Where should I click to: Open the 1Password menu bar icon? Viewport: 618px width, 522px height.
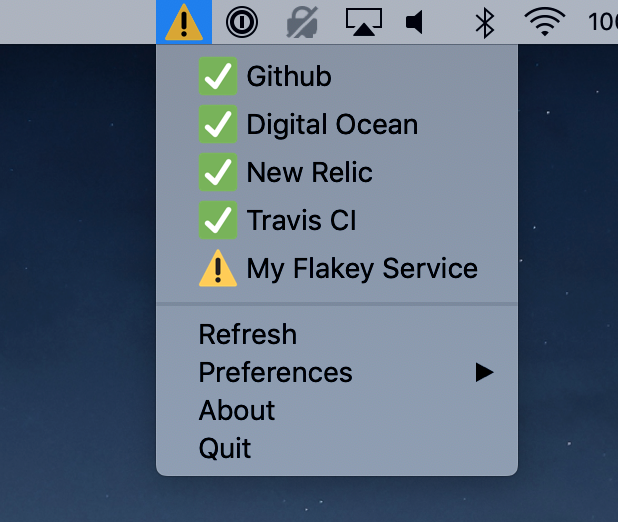click(242, 22)
